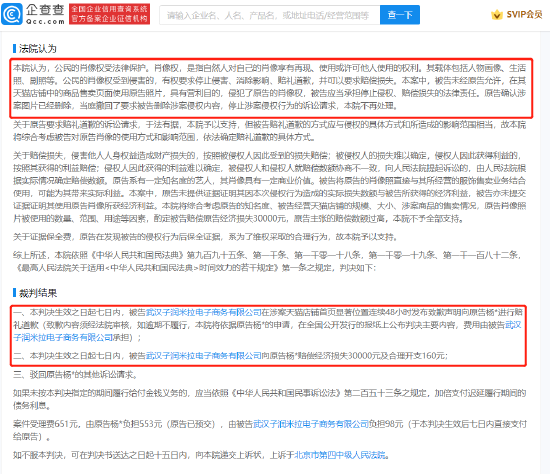The image size is (550, 474).
Task: Focus the company name search input field
Action: pyautogui.click(x=269, y=15)
